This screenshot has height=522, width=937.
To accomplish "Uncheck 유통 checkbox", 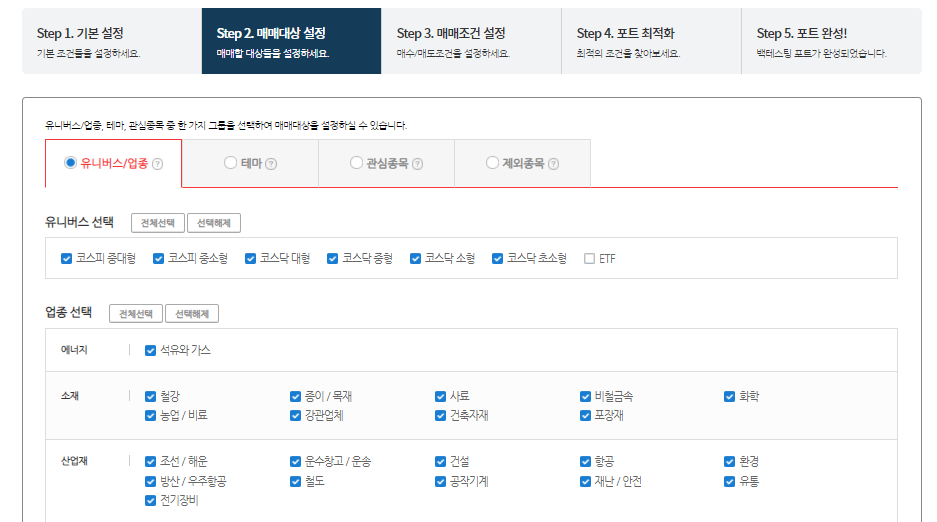I will click(730, 481).
